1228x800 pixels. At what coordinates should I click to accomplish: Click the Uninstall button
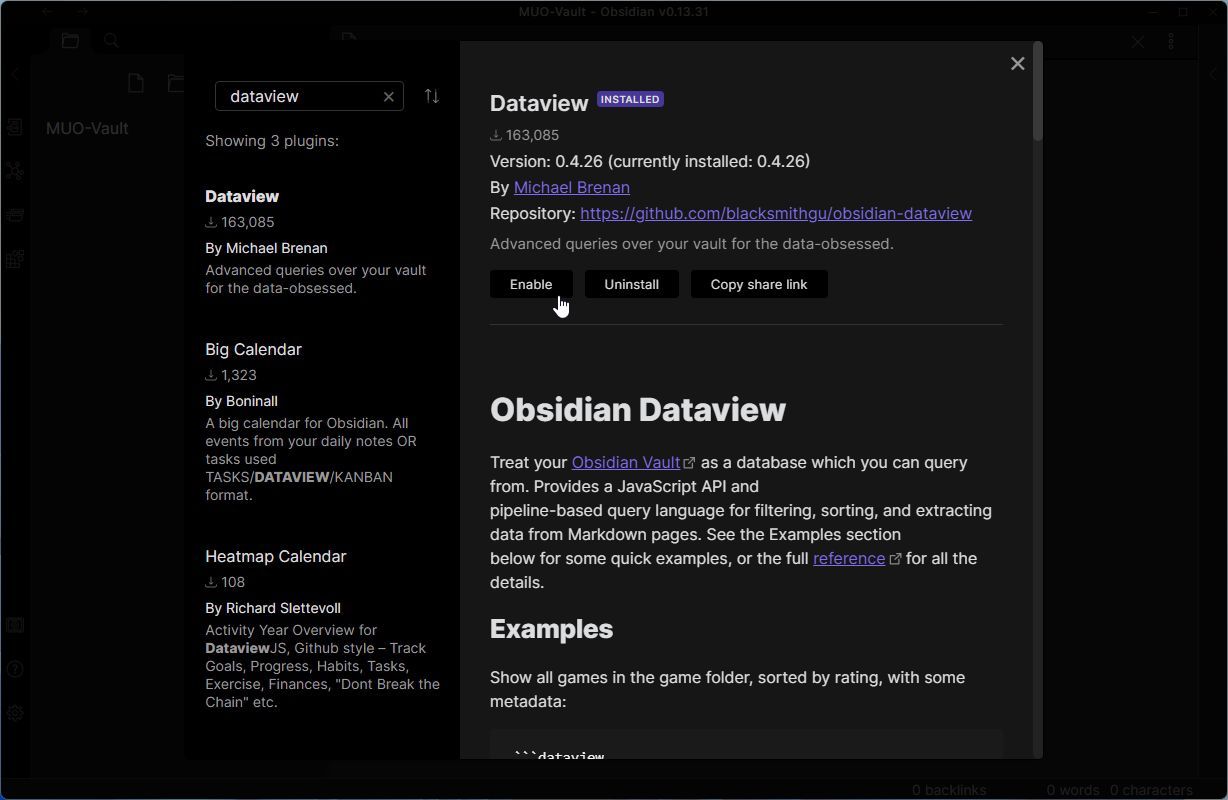coord(631,284)
